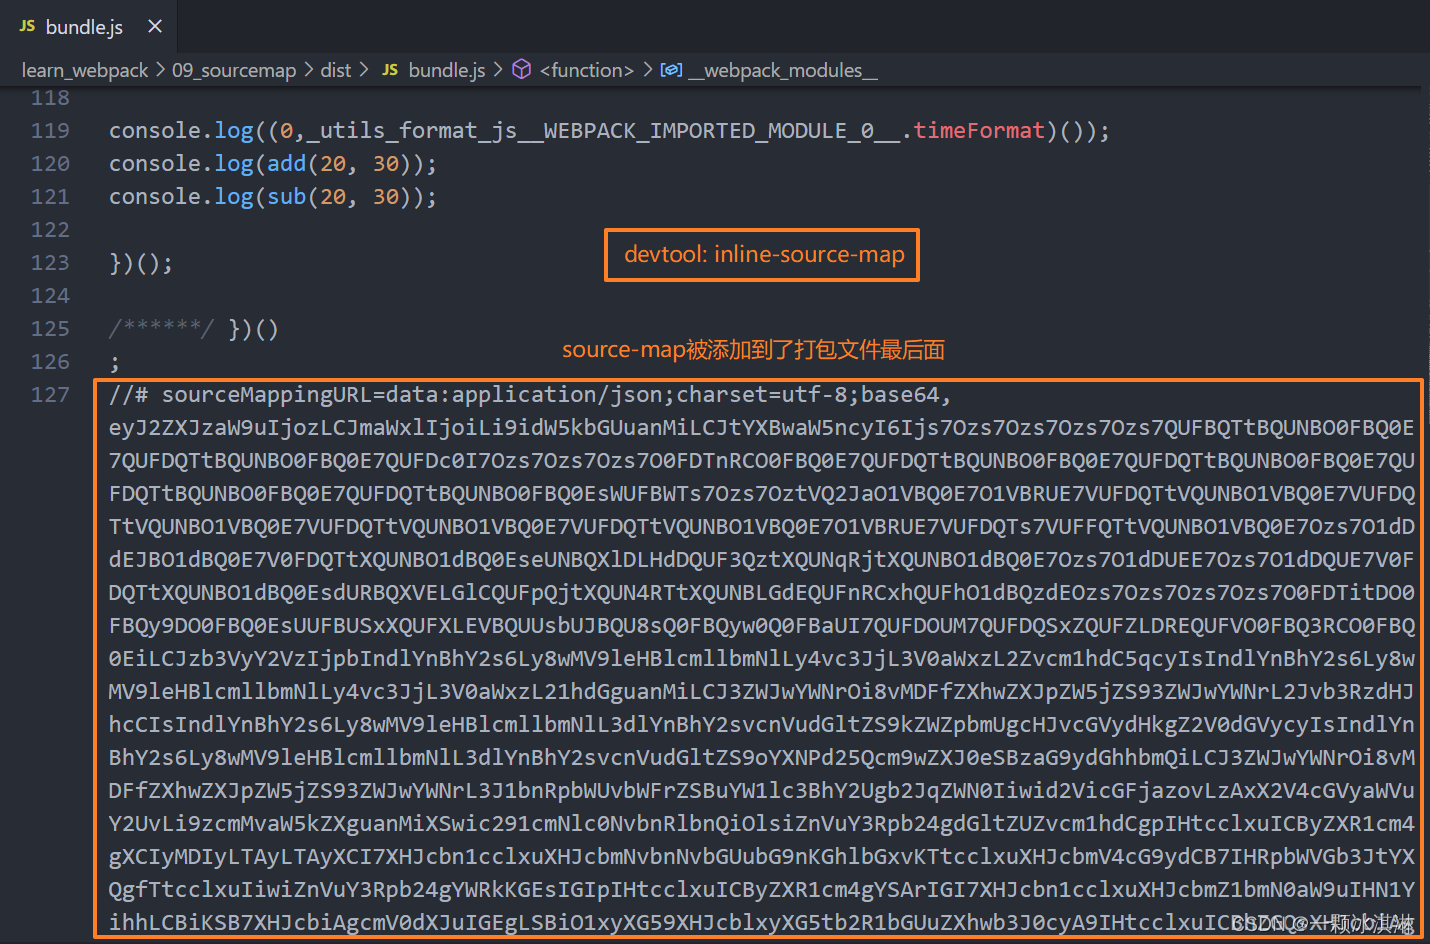Click the JS icon in breadcrumb
This screenshot has height=944, width=1430.
390,70
